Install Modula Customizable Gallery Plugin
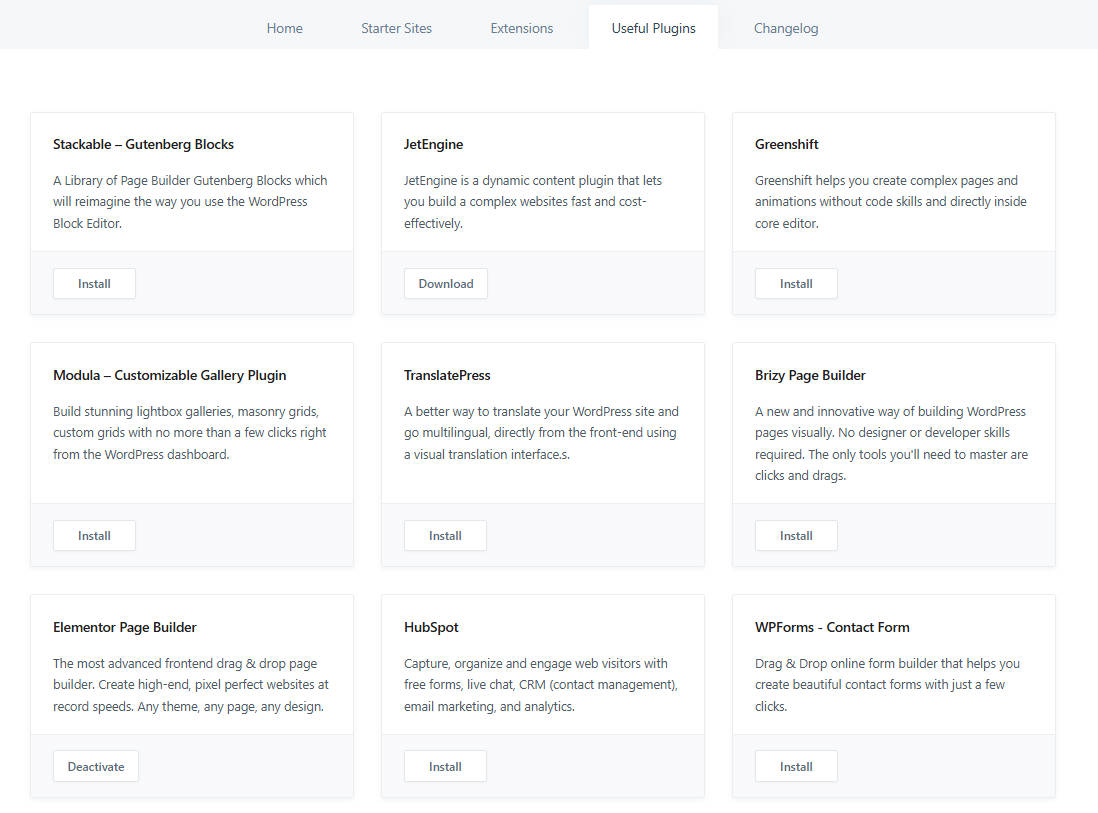This screenshot has width=1098, height=813. [95, 536]
